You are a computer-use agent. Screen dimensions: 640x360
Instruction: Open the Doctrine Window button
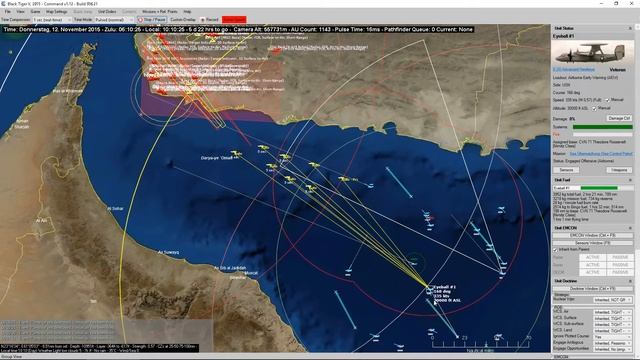pos(593,289)
